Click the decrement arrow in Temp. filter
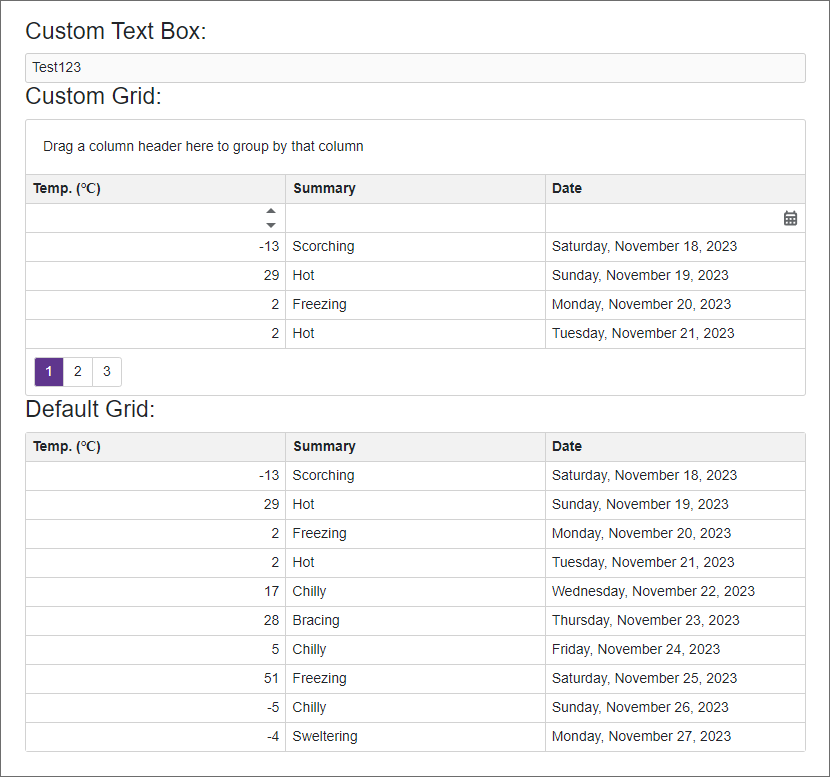 pos(271,225)
